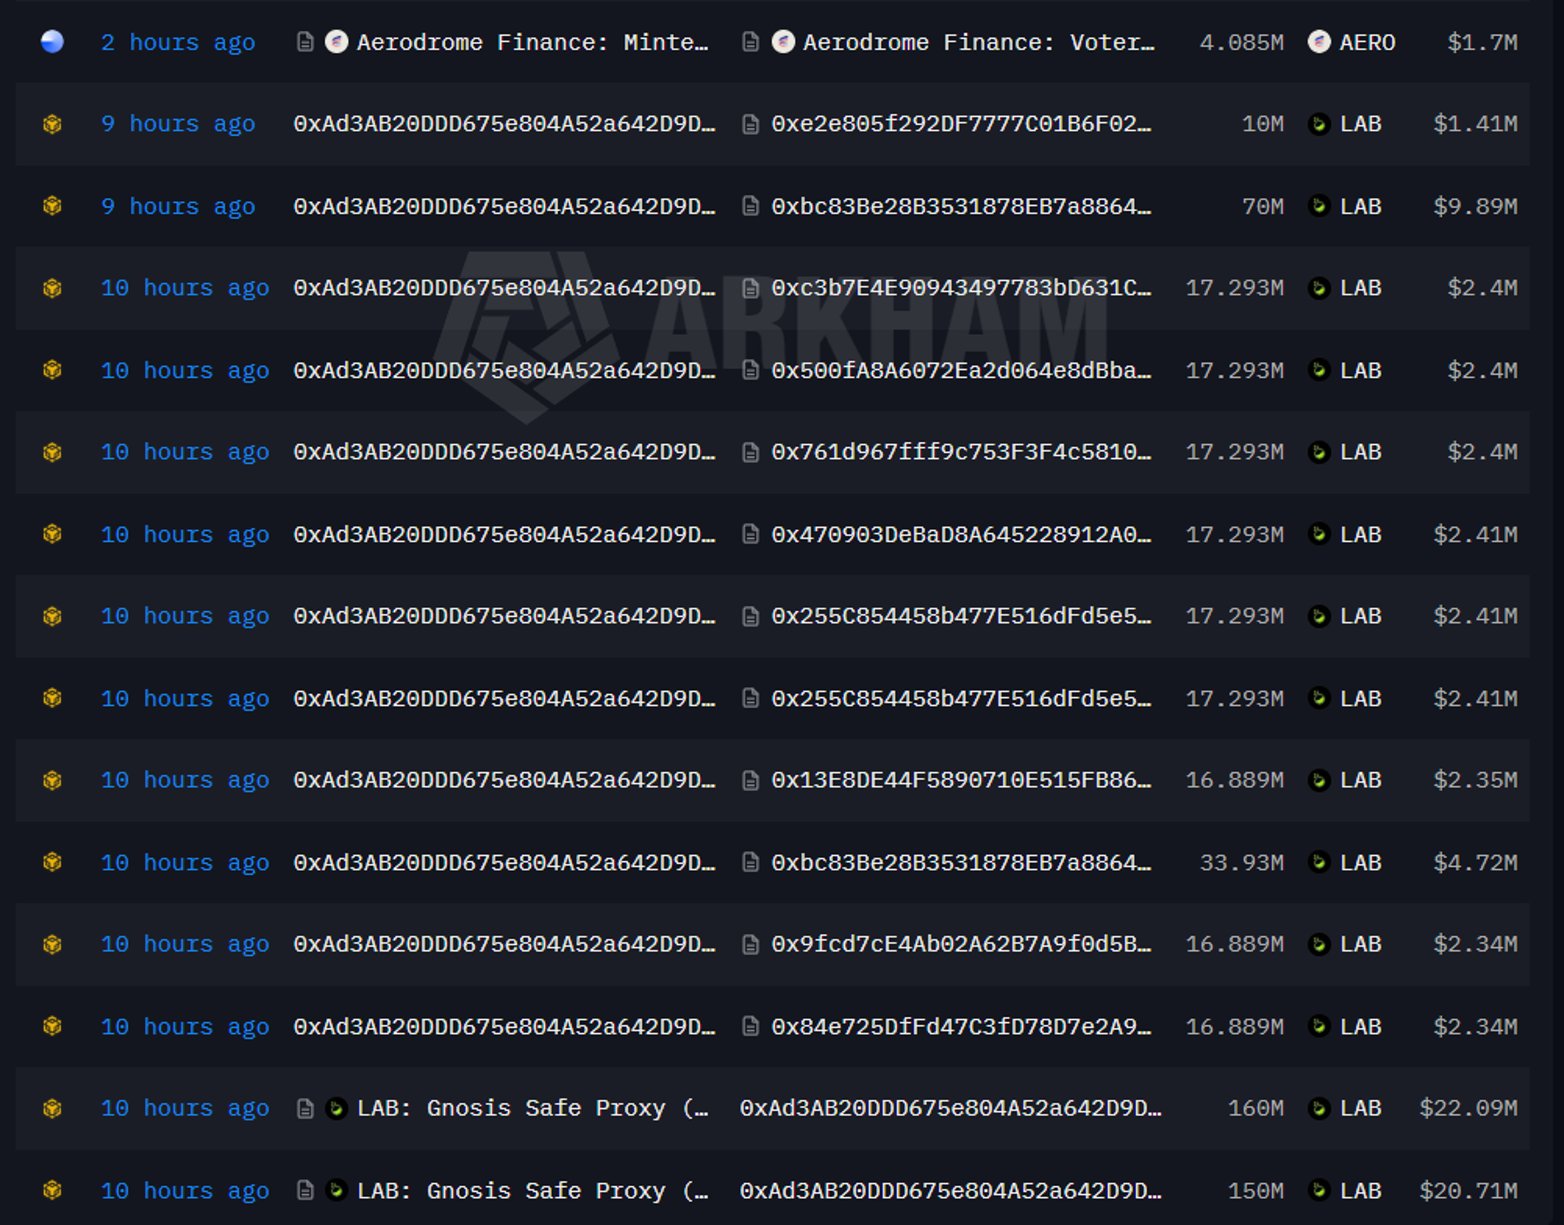Click the '33.93M' token amount
The width and height of the screenshot is (1564, 1225).
(x=1241, y=862)
